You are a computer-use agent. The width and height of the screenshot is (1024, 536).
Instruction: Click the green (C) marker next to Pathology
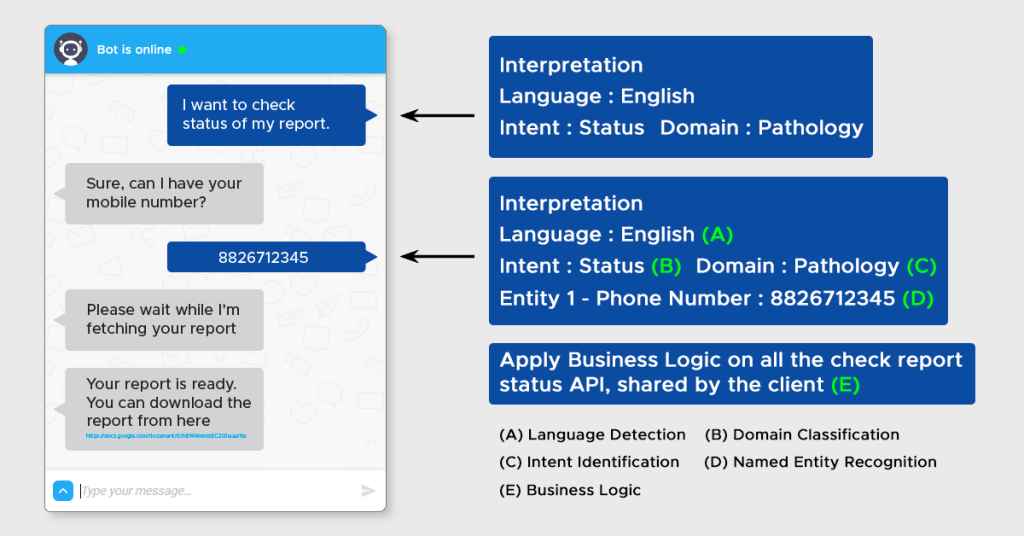pyautogui.click(x=921, y=266)
